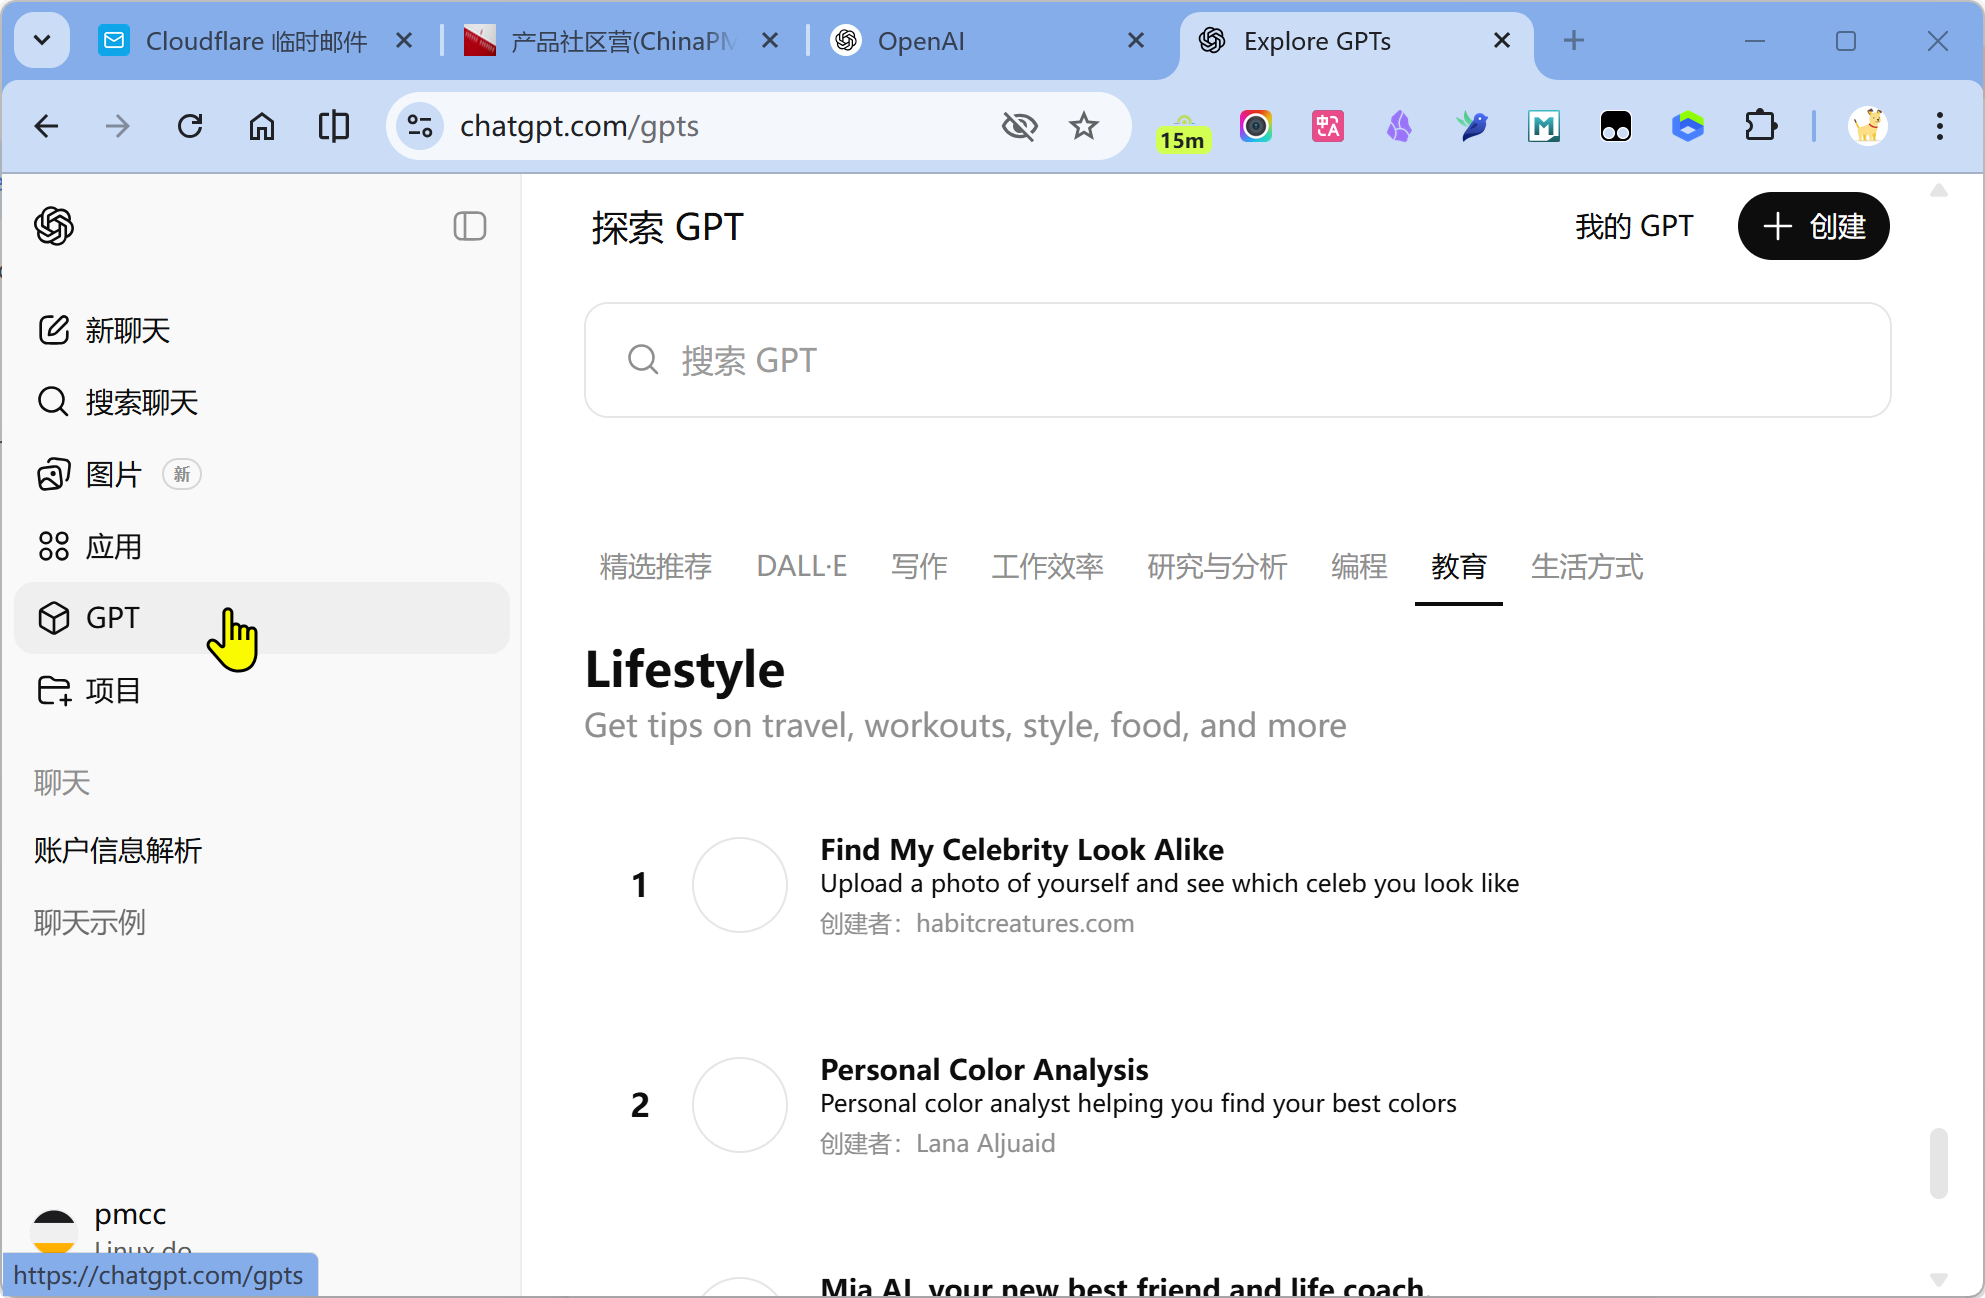Screen dimensions: 1985x1298
Task: Click the ChatGPT logo in sidebar
Action: (x=54, y=226)
